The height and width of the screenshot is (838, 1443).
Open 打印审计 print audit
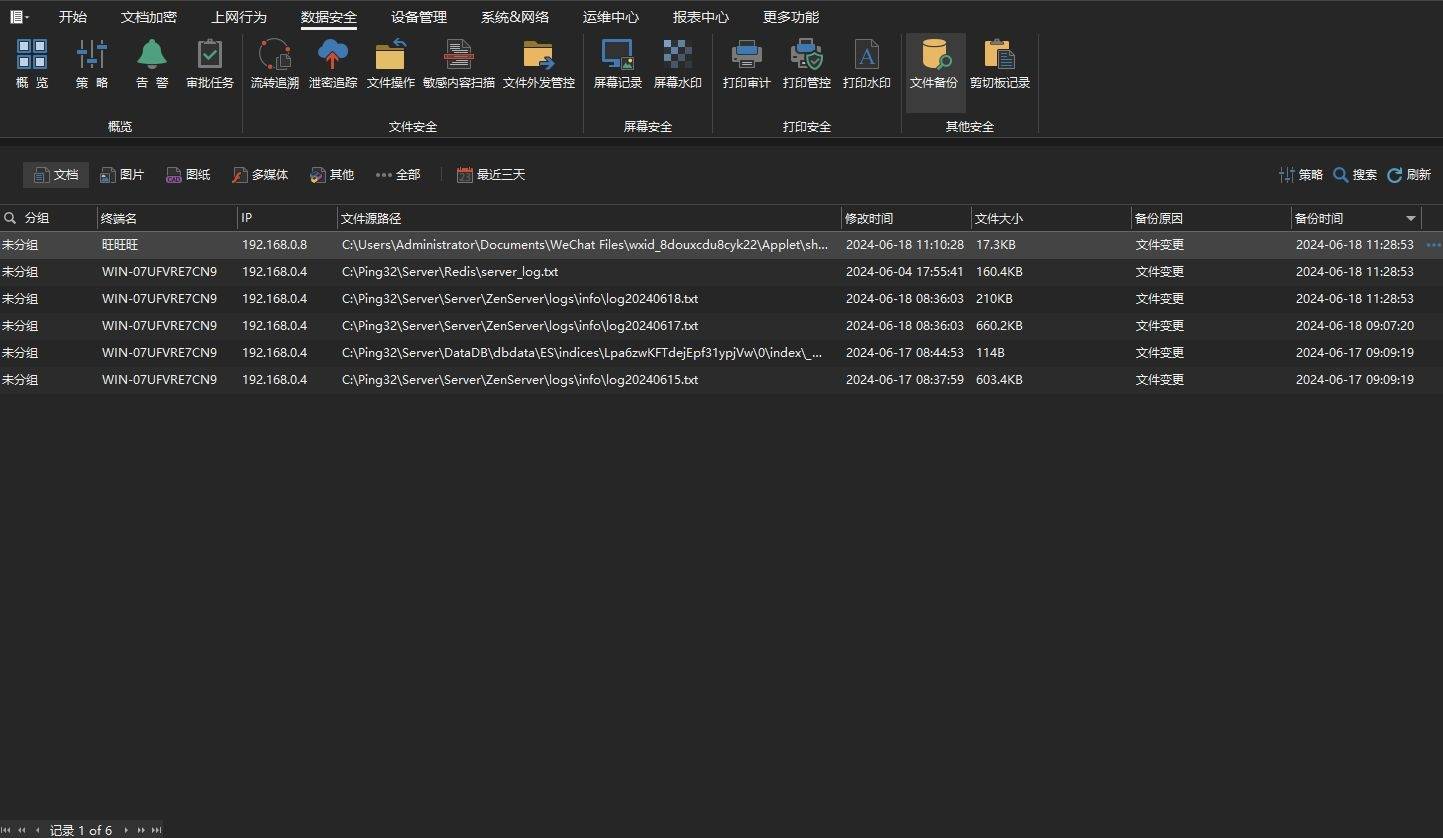click(747, 64)
